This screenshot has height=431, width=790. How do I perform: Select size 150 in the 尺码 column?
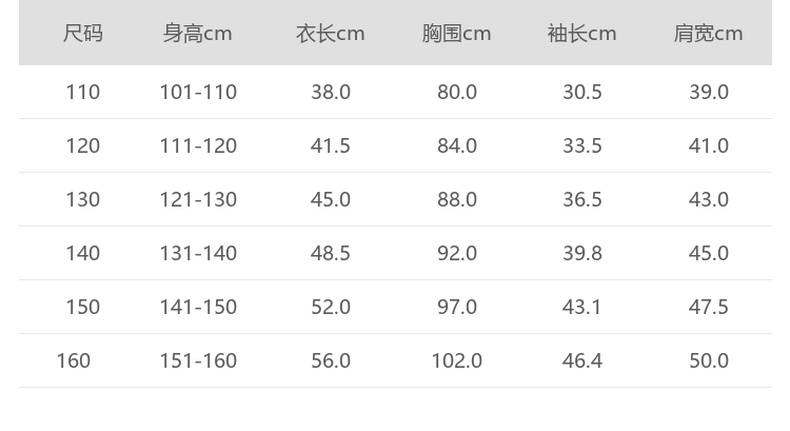(x=83, y=307)
